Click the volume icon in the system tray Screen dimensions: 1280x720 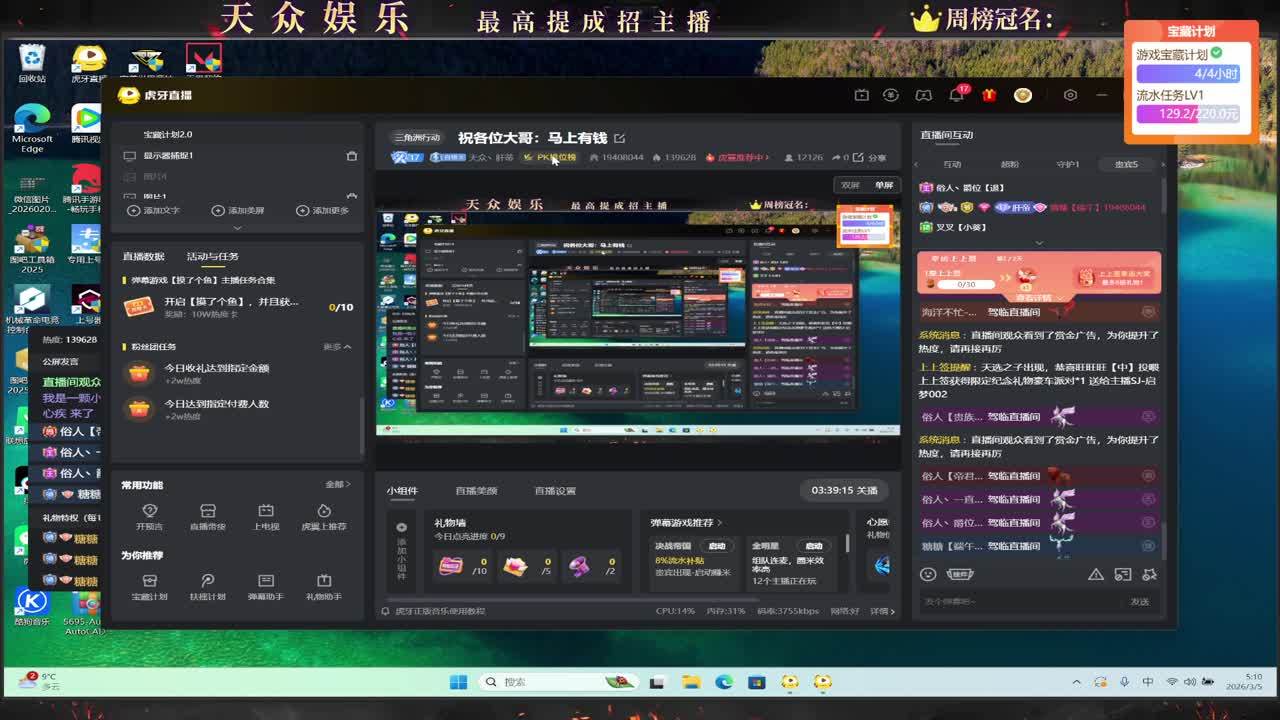coord(1190,682)
